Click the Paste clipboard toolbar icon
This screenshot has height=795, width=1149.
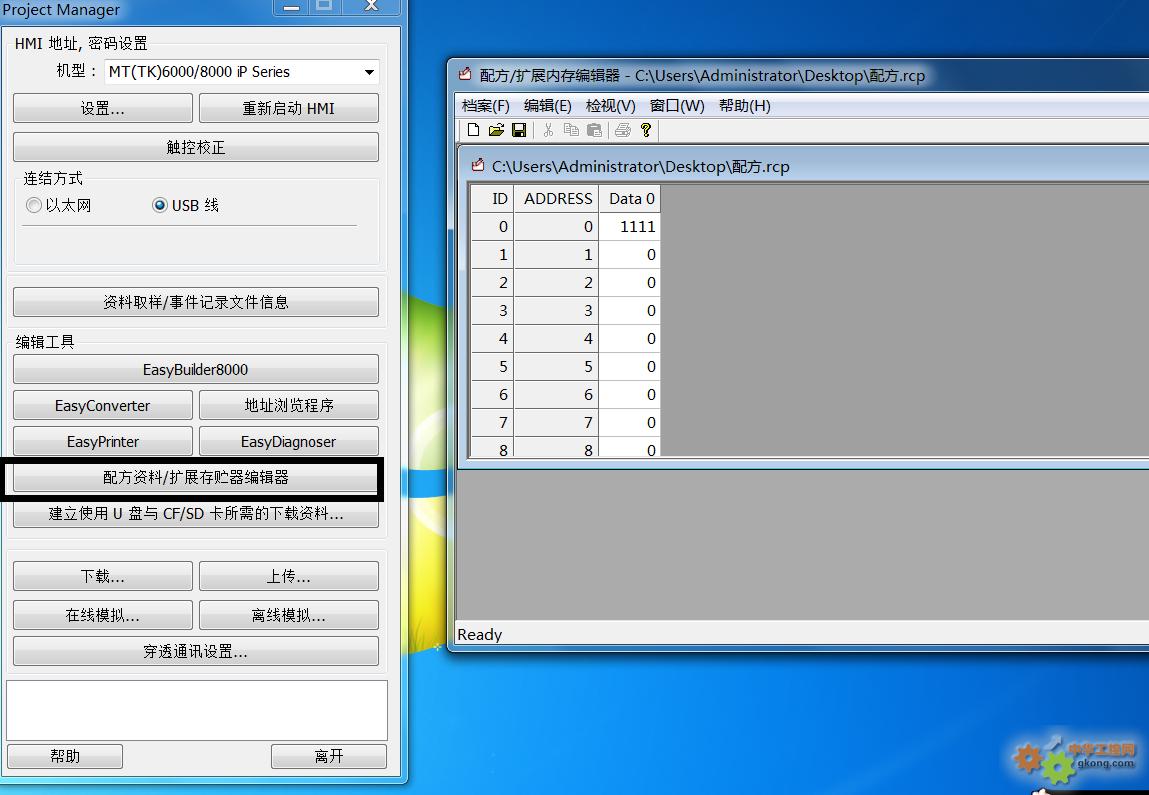click(x=594, y=130)
